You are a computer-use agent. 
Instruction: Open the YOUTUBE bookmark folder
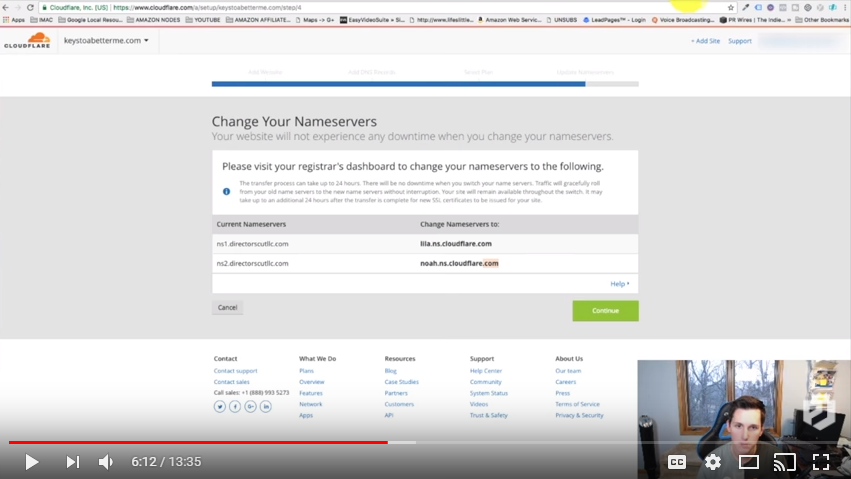tap(203, 20)
